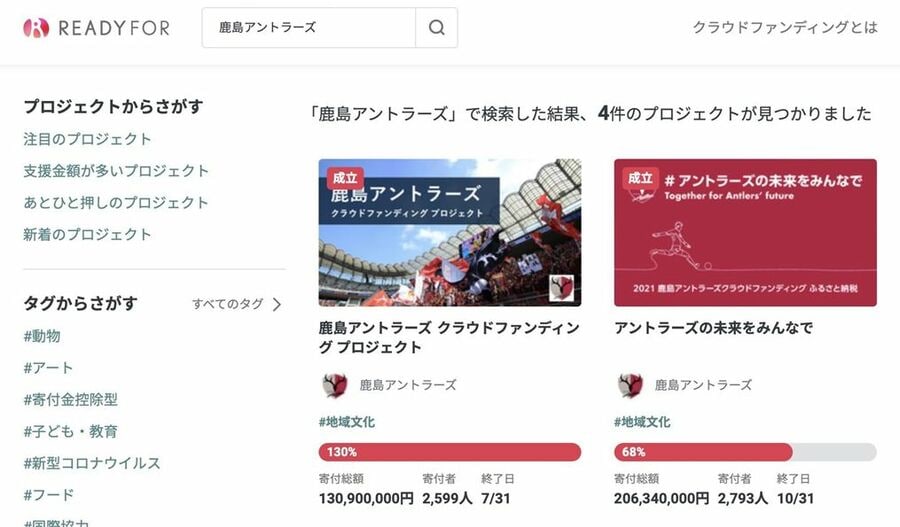
Task: Open the stadium crowdfunding project thumbnail
Action: tap(450, 232)
